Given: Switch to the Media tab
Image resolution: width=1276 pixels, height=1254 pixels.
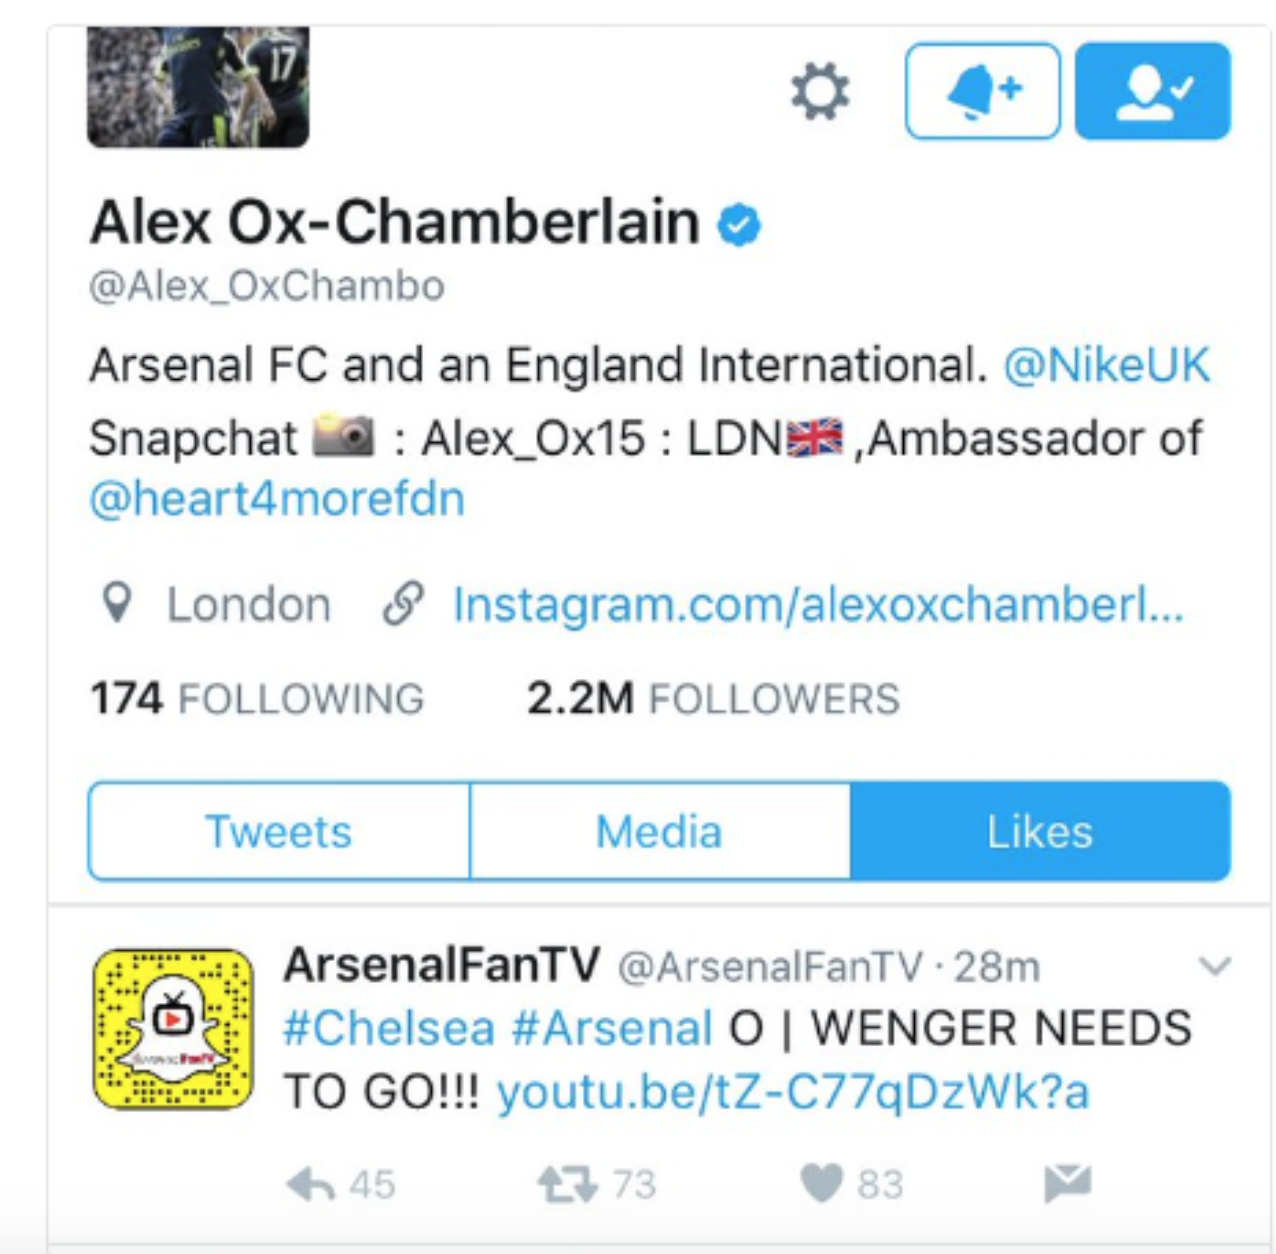Looking at the screenshot, I should coord(659,832).
